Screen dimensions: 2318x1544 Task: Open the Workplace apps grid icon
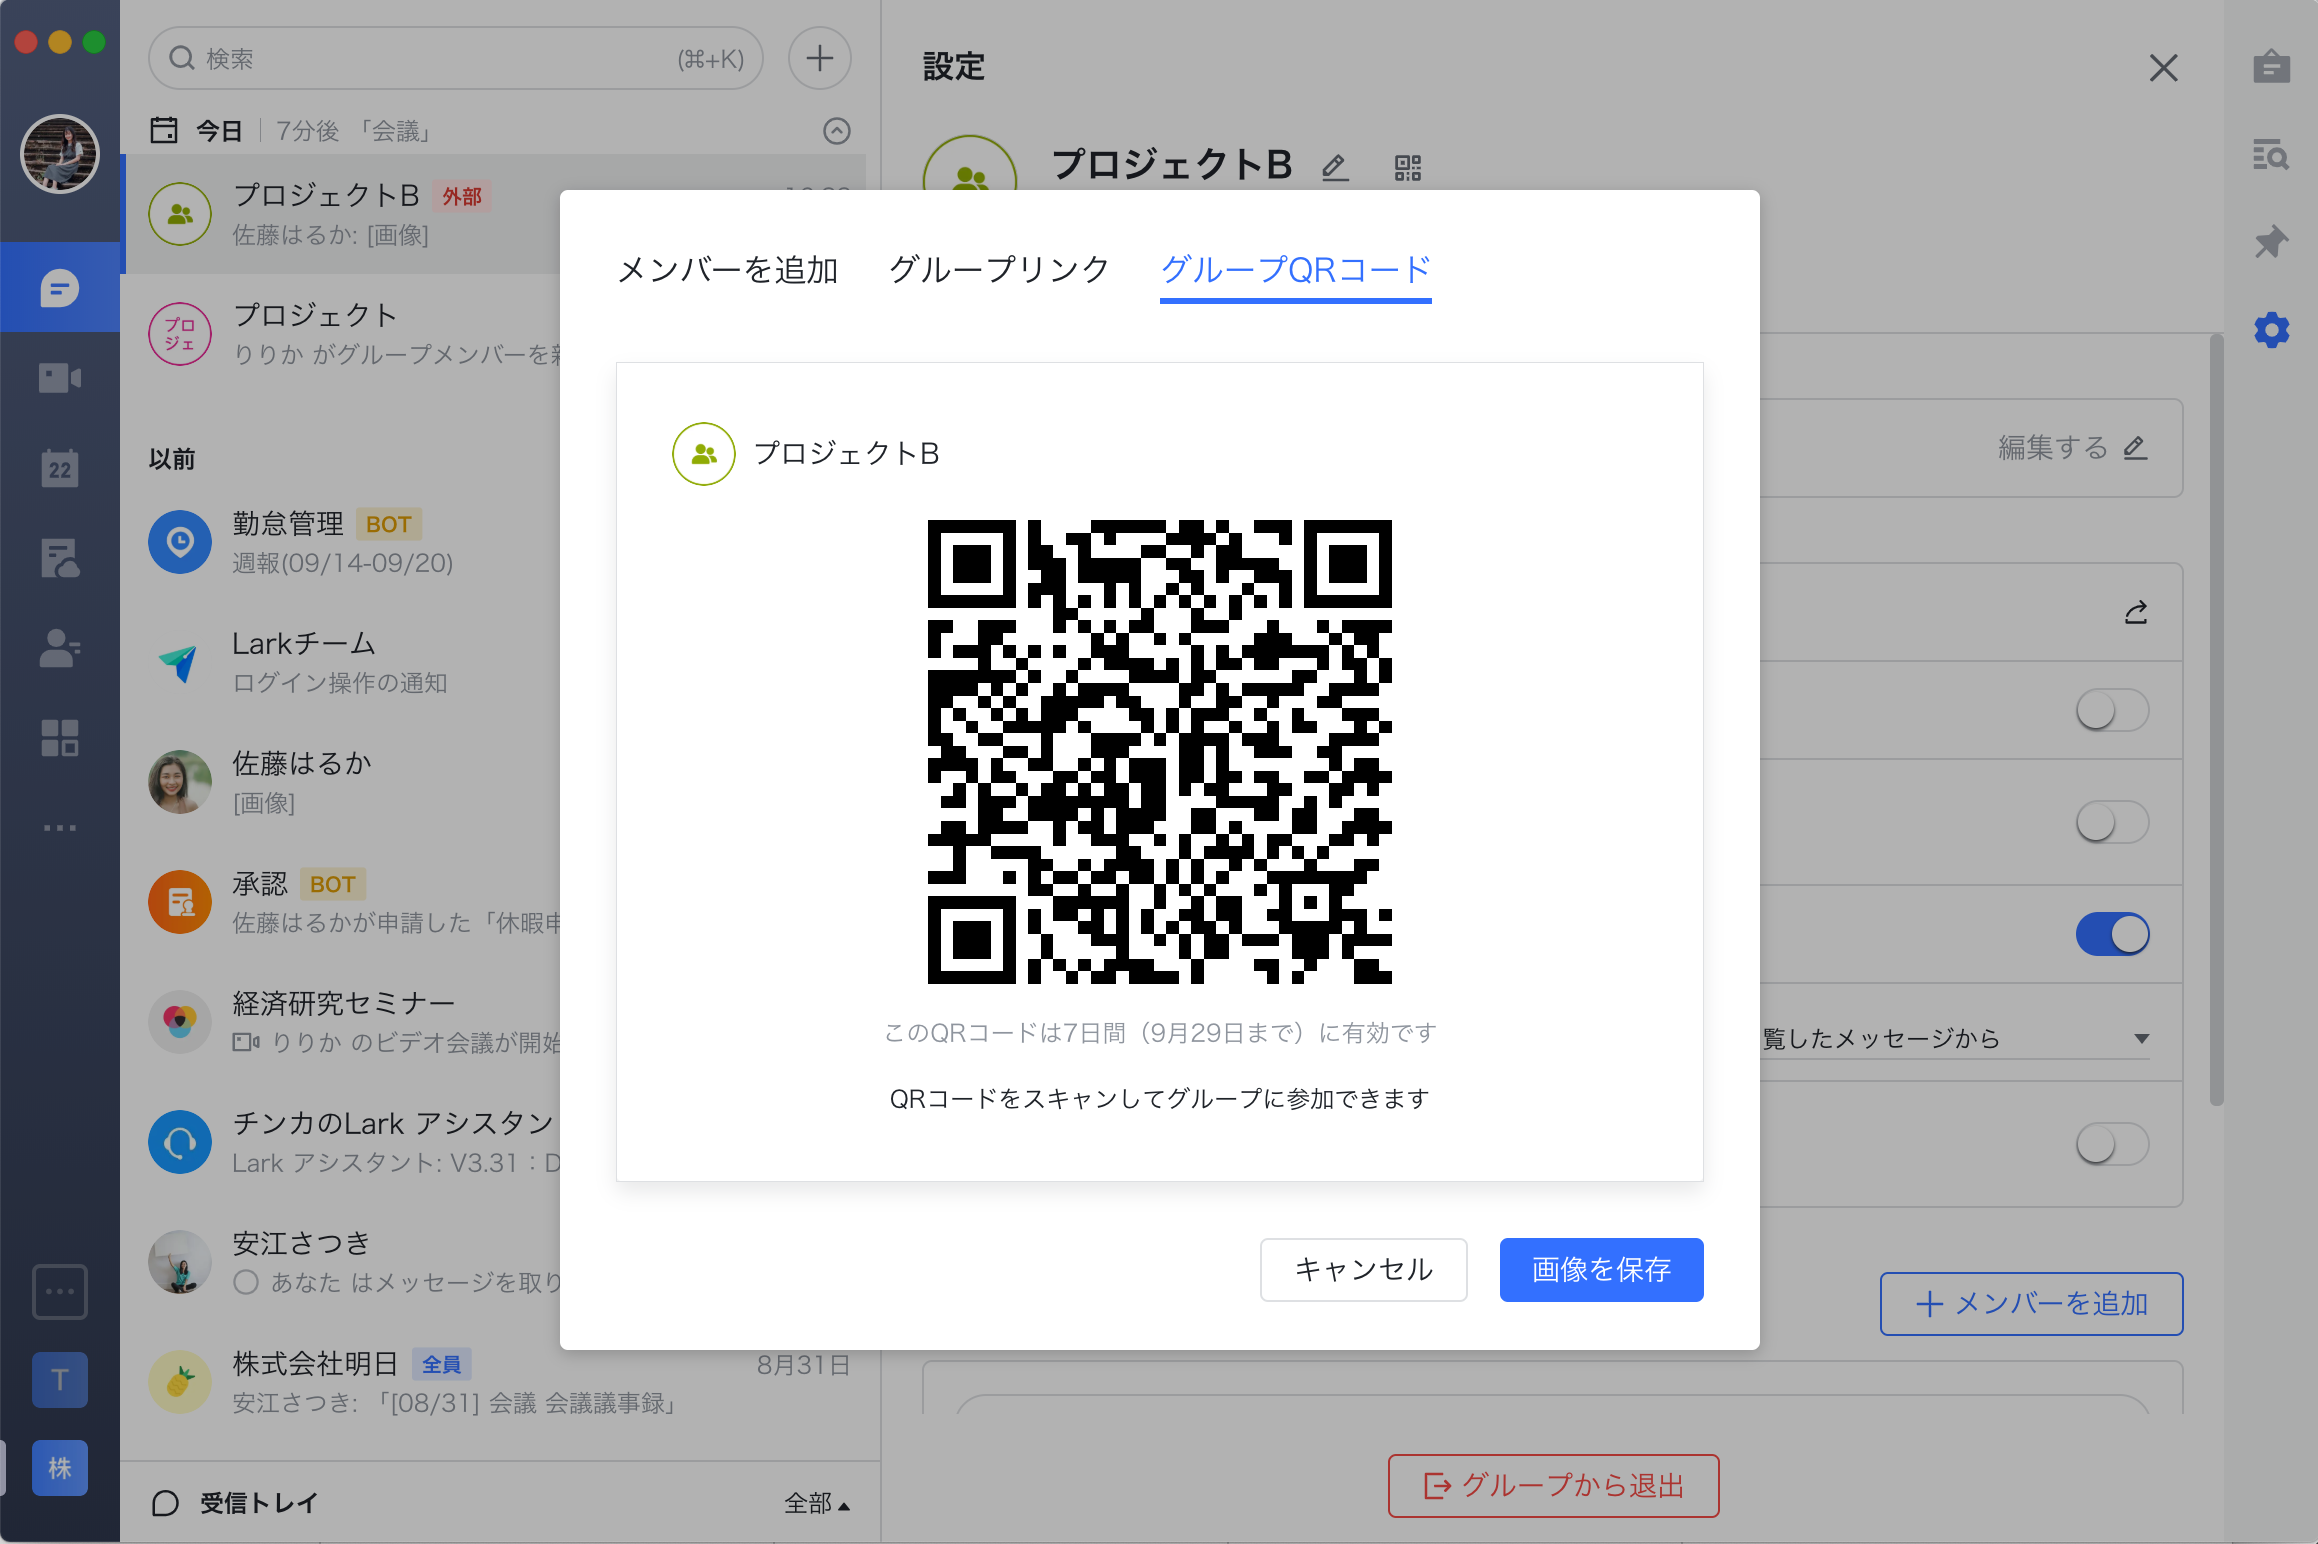60,738
